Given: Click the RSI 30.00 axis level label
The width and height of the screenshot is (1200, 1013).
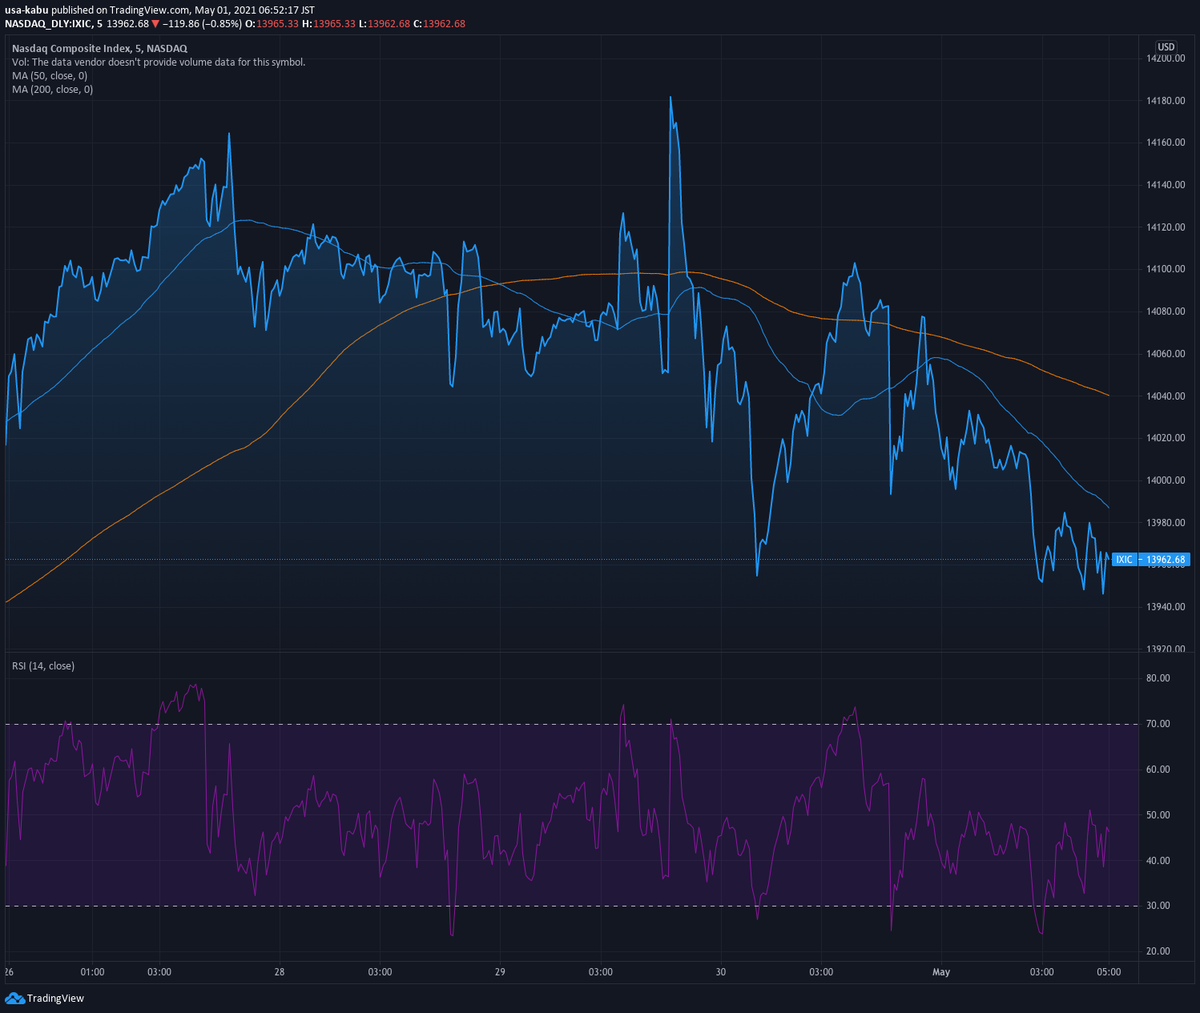Looking at the screenshot, I should [1158, 906].
